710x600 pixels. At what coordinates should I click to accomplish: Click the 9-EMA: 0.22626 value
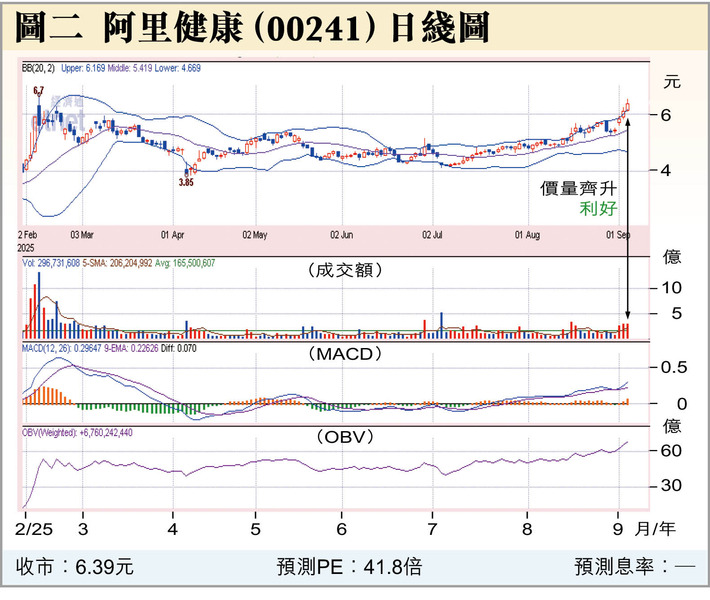[x=131, y=348]
